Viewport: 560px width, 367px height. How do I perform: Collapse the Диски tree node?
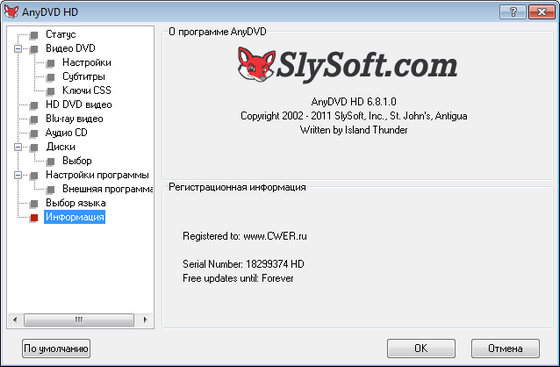click(x=18, y=147)
